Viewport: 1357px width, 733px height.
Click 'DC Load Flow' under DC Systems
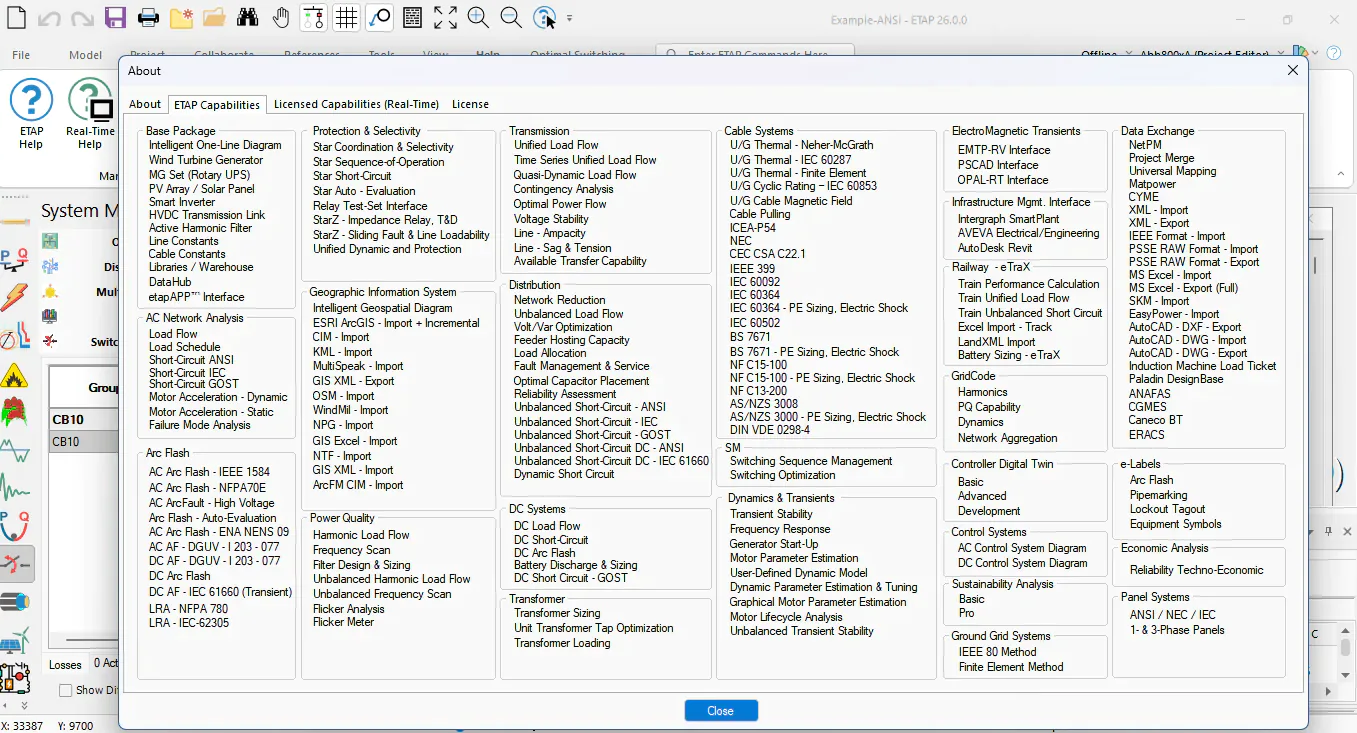[x=547, y=526]
